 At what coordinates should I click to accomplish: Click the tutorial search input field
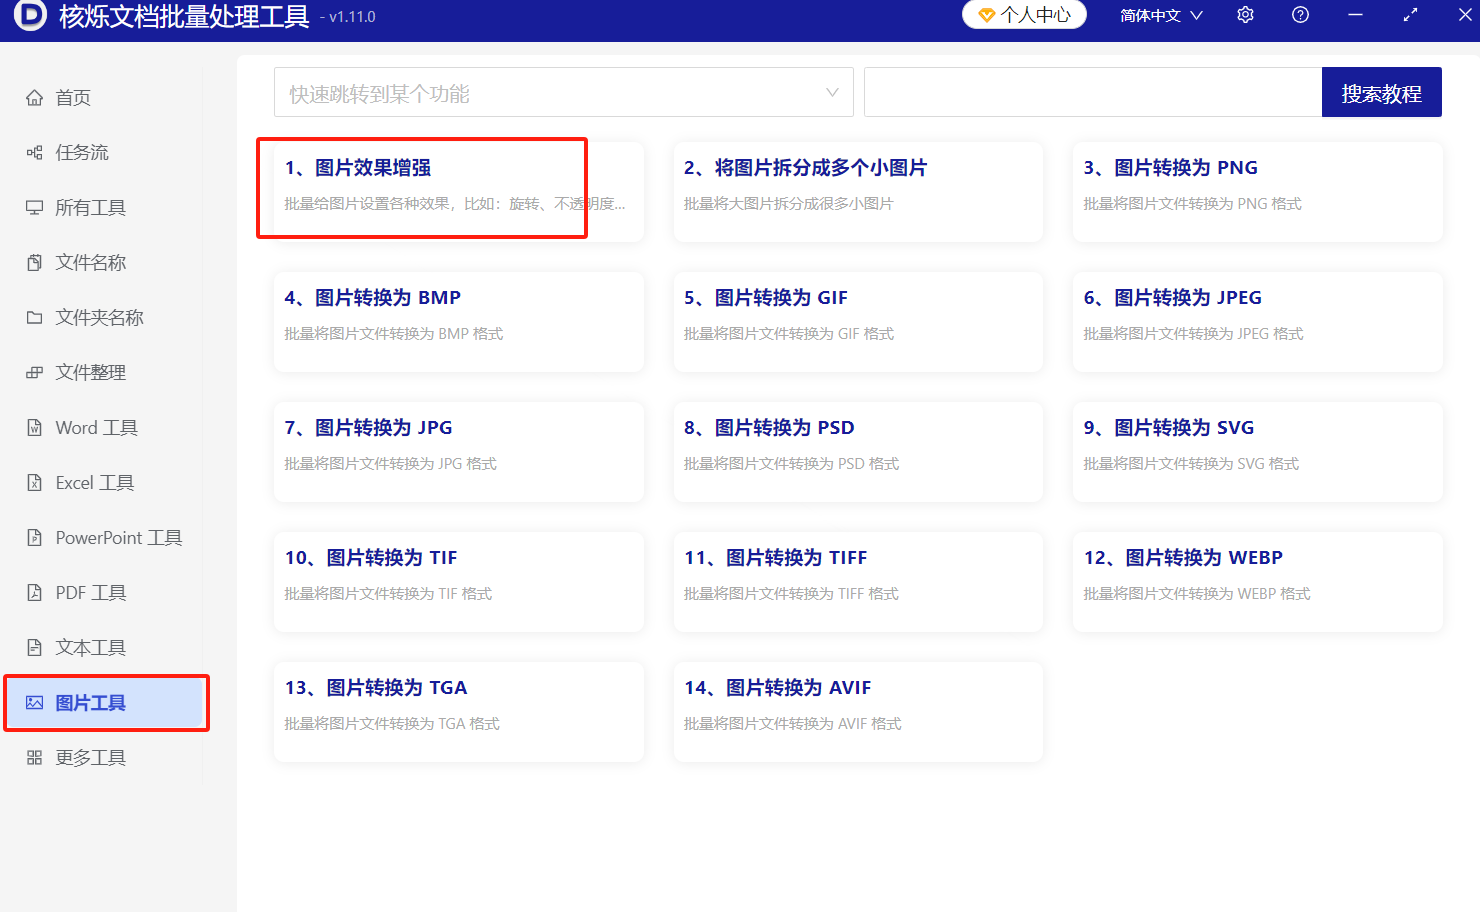point(1090,91)
